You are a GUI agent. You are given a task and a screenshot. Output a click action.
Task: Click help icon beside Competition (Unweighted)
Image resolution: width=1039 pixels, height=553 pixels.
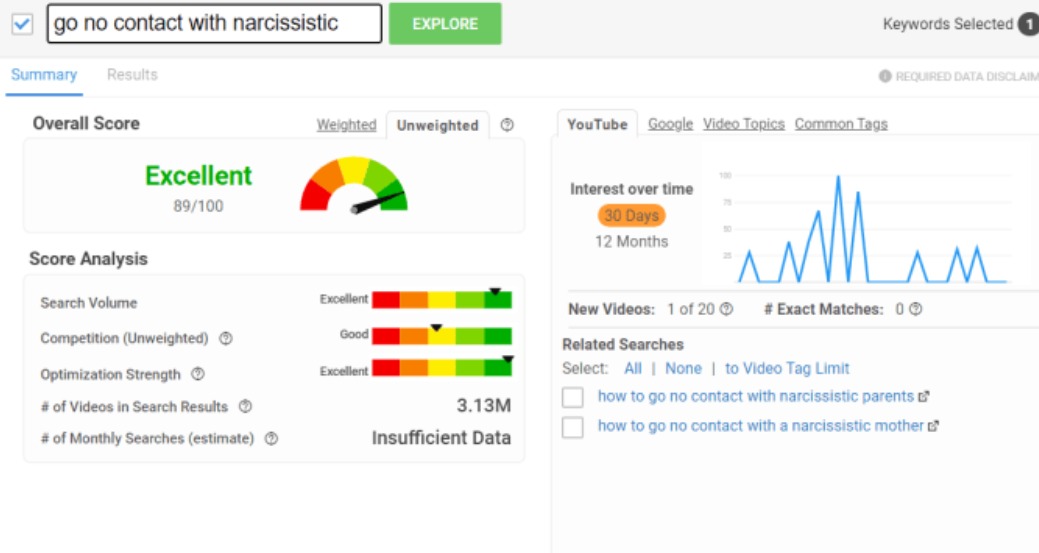point(226,339)
